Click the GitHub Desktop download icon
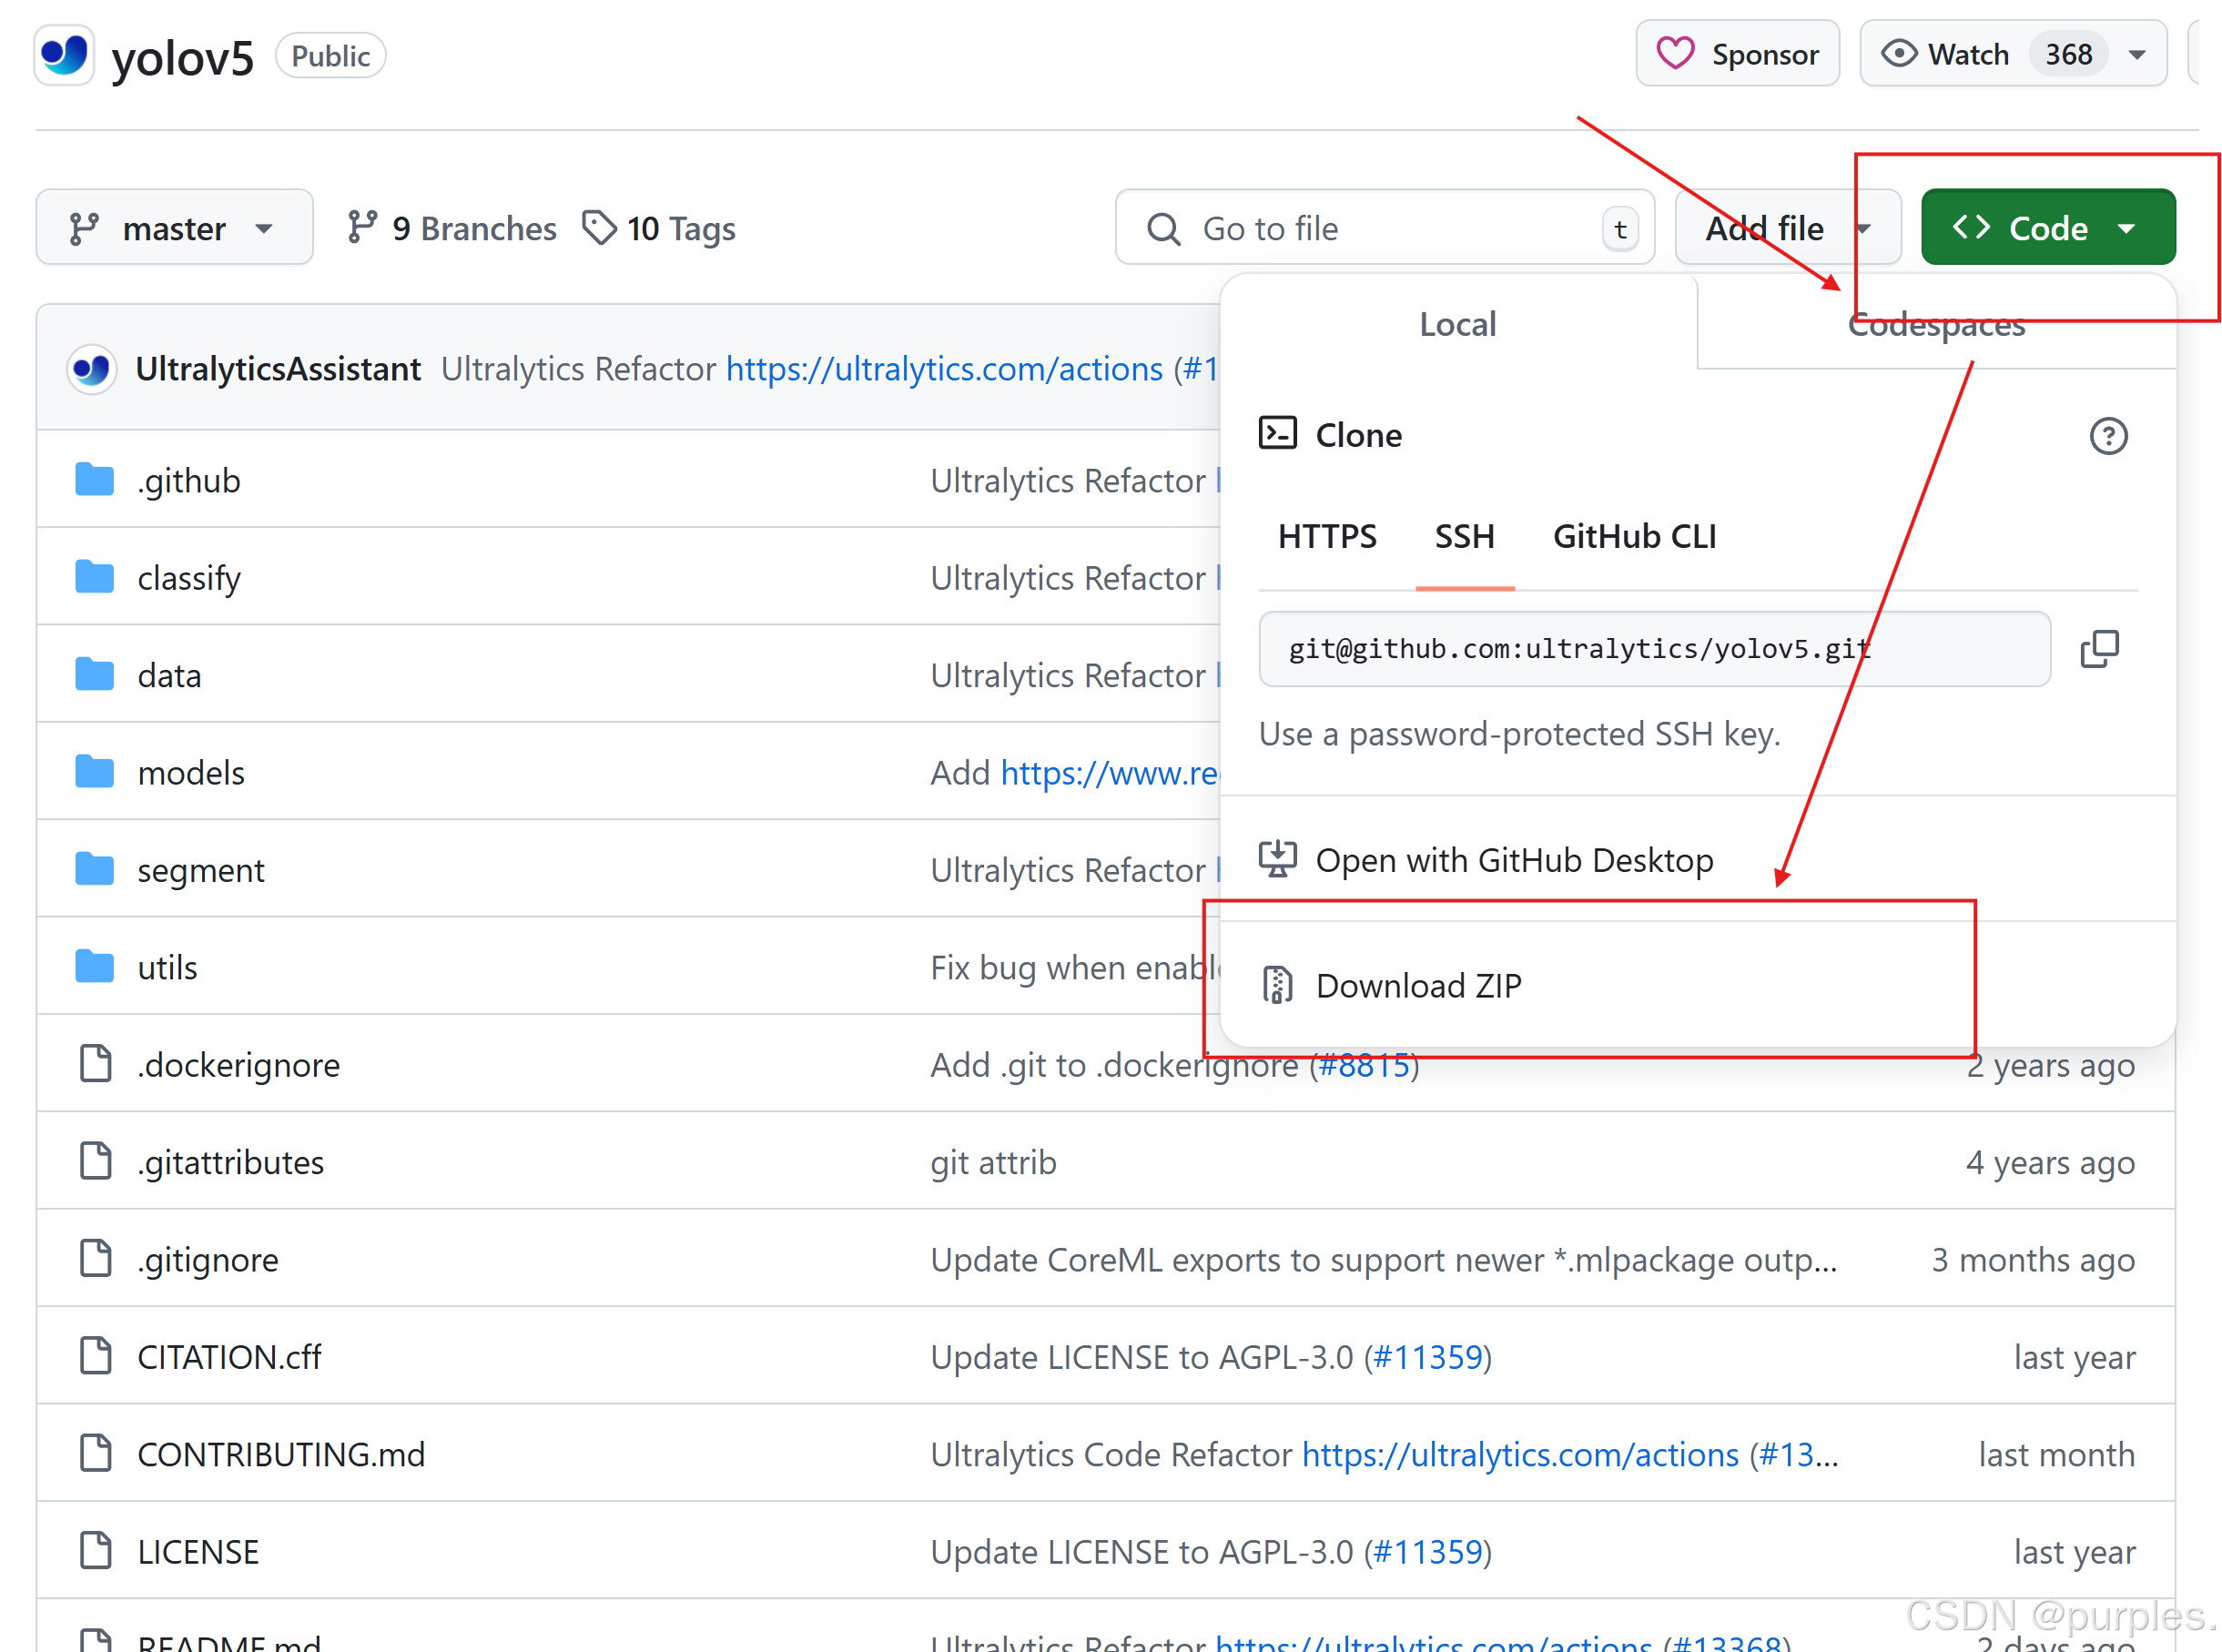 pyautogui.click(x=1277, y=859)
